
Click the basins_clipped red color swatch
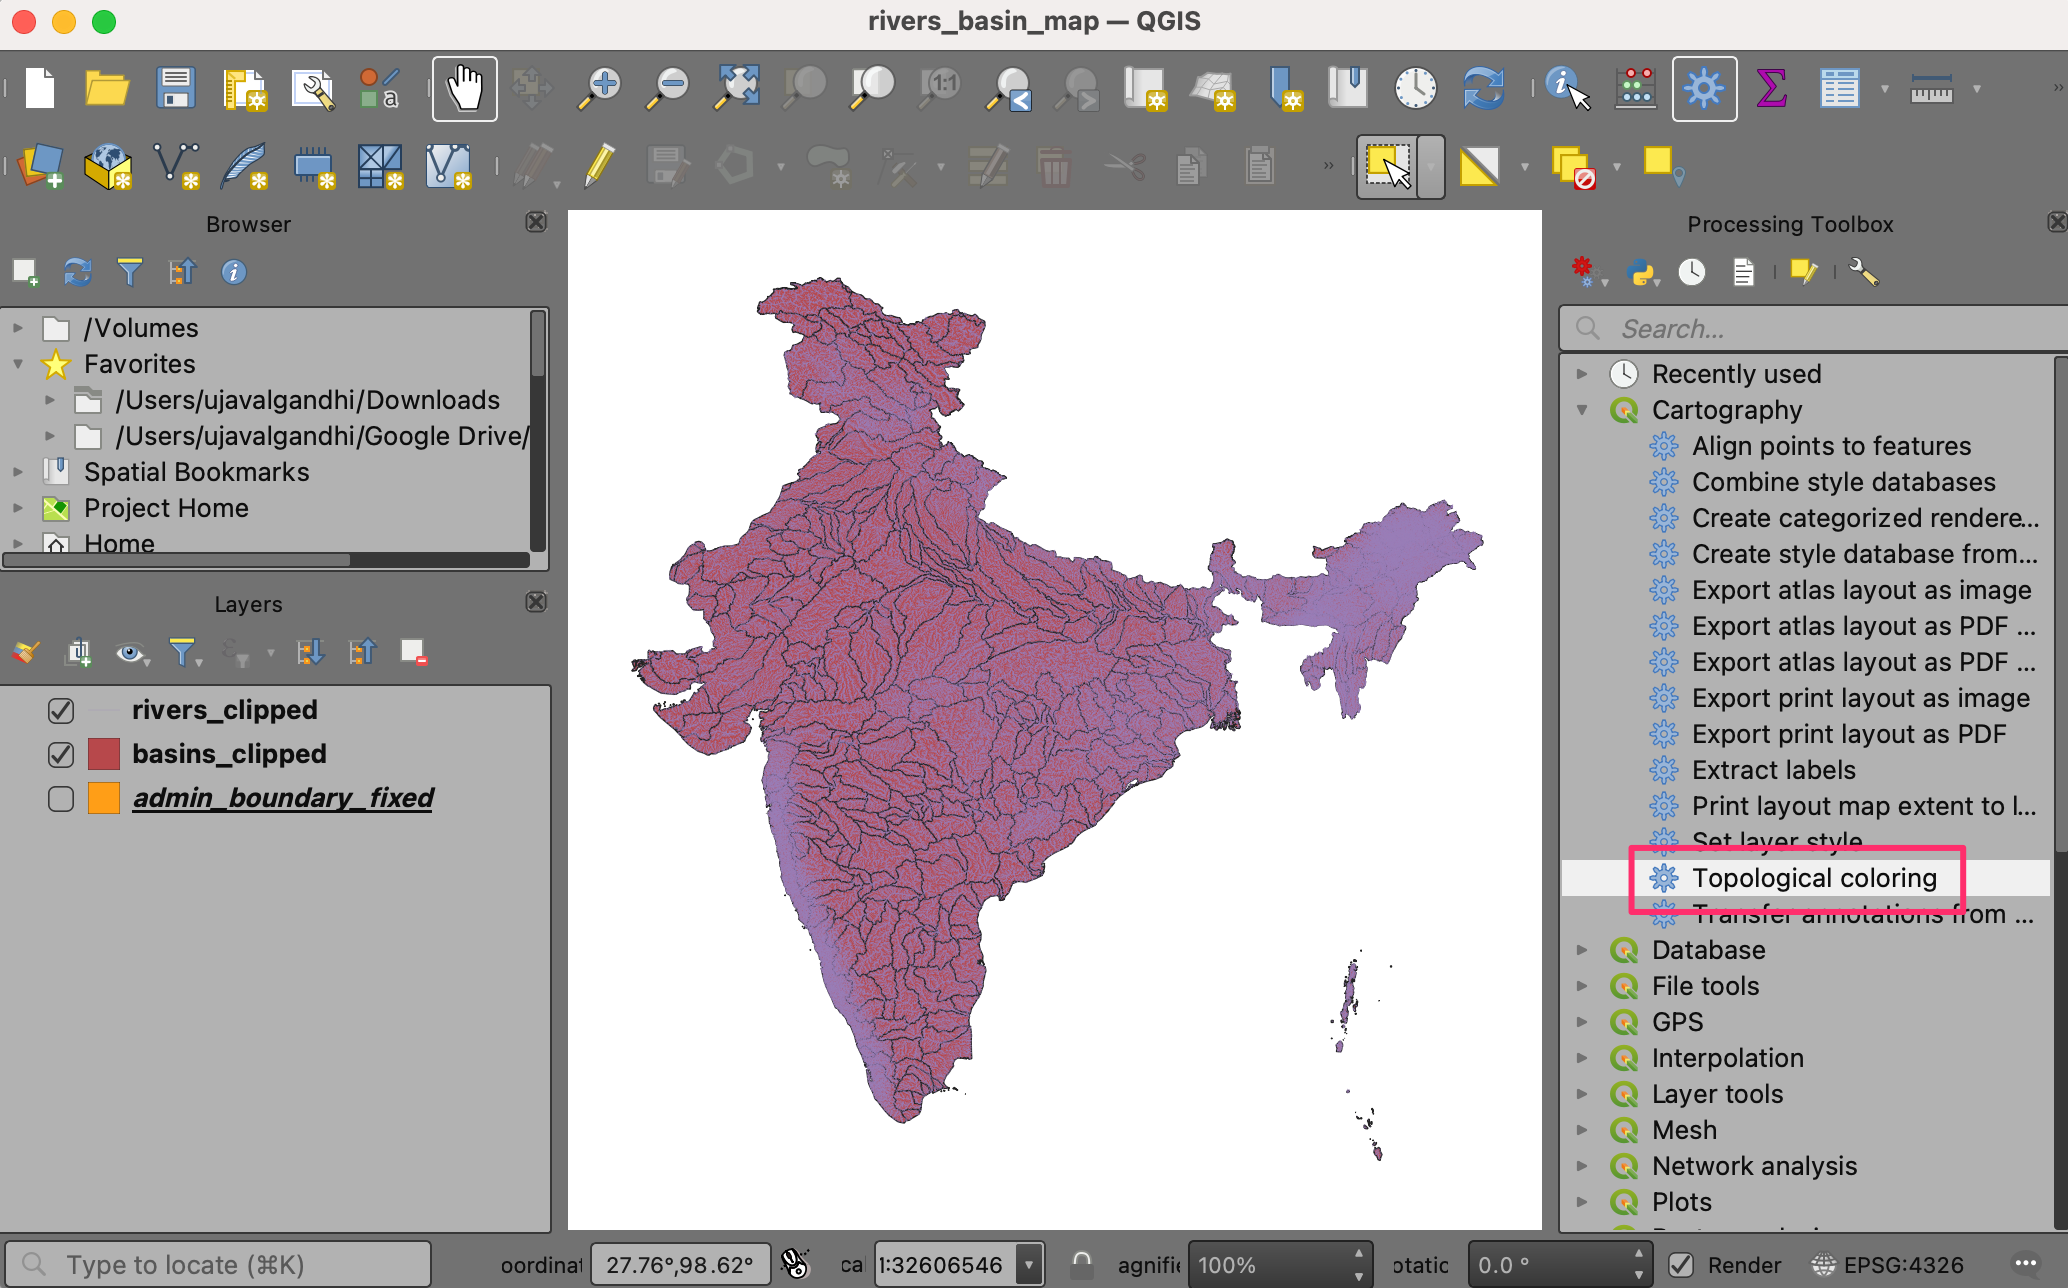pos(104,754)
